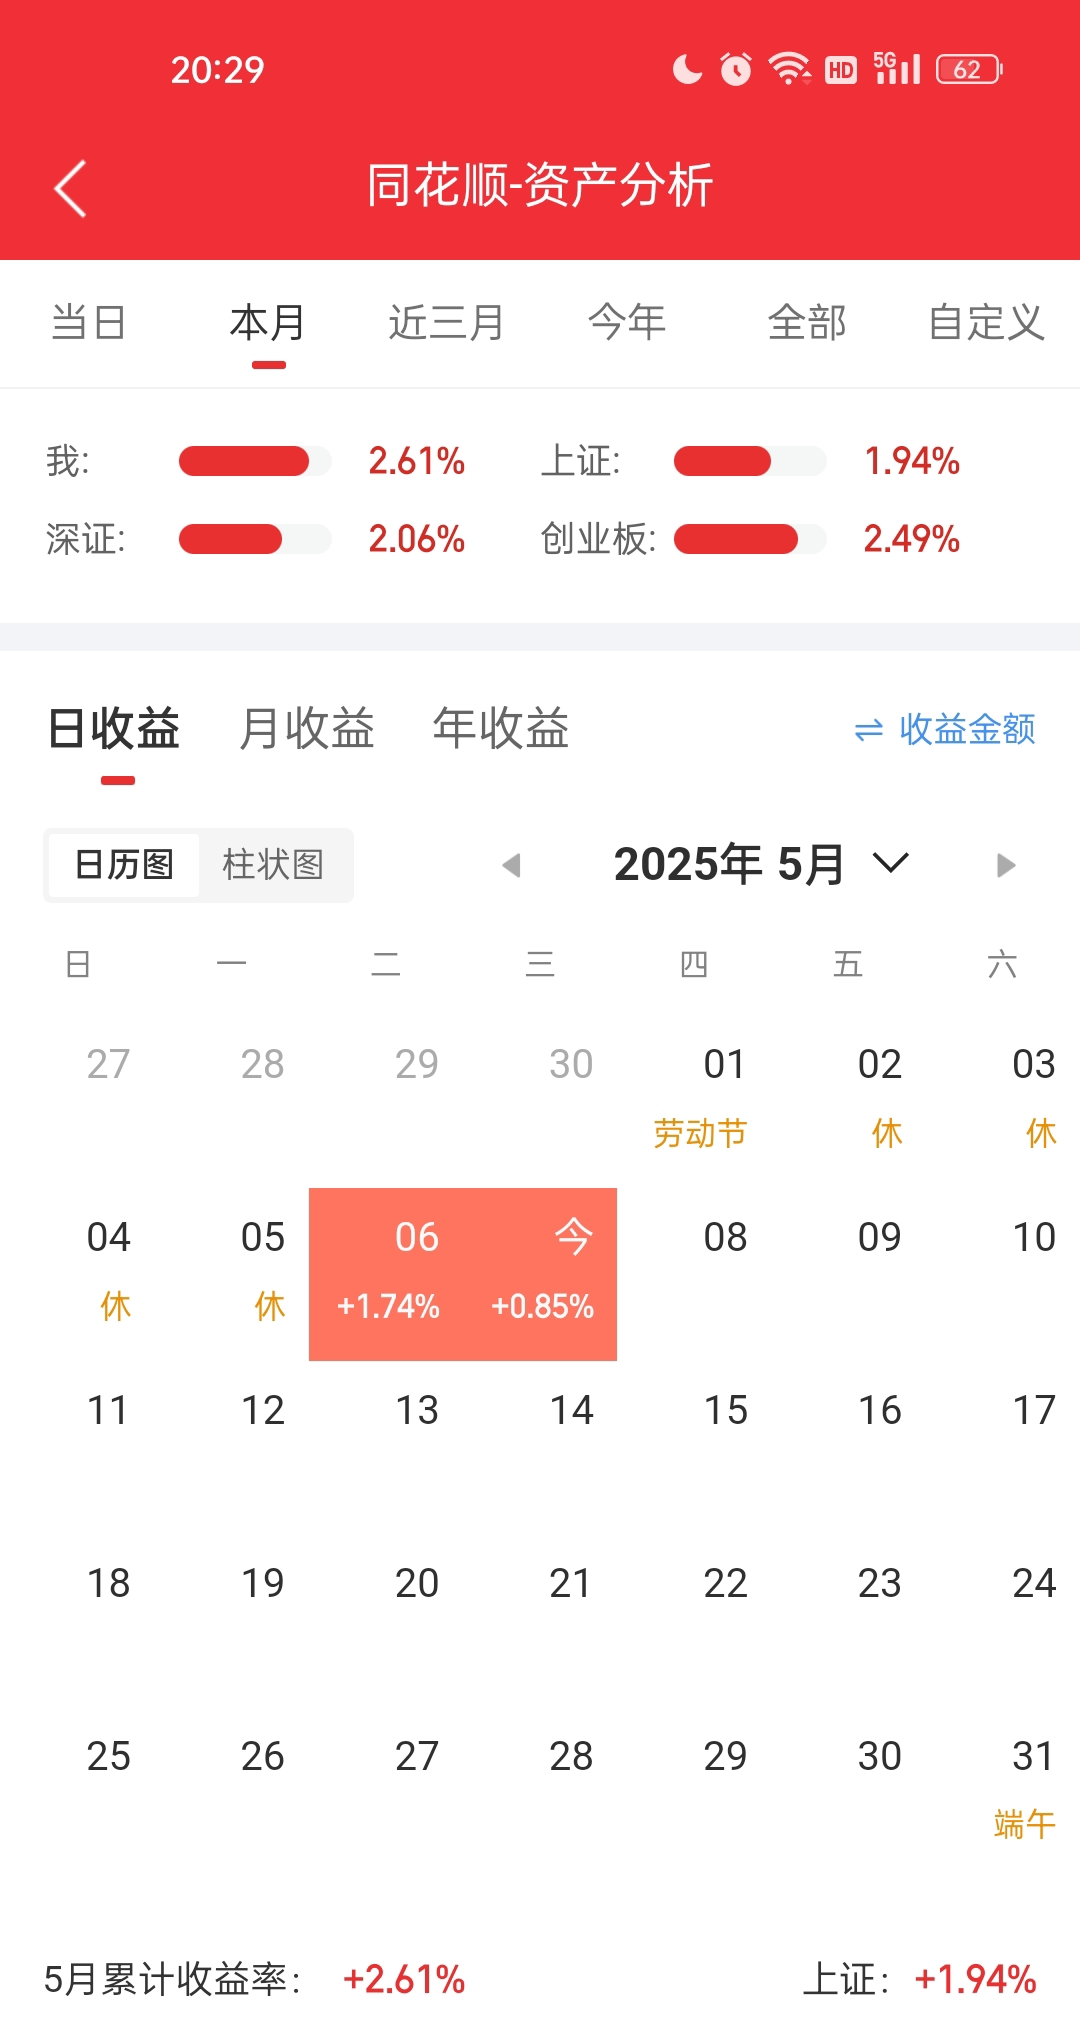The image size is (1080, 2037).
Task: Tap the 当日 period filter
Action: tap(88, 323)
